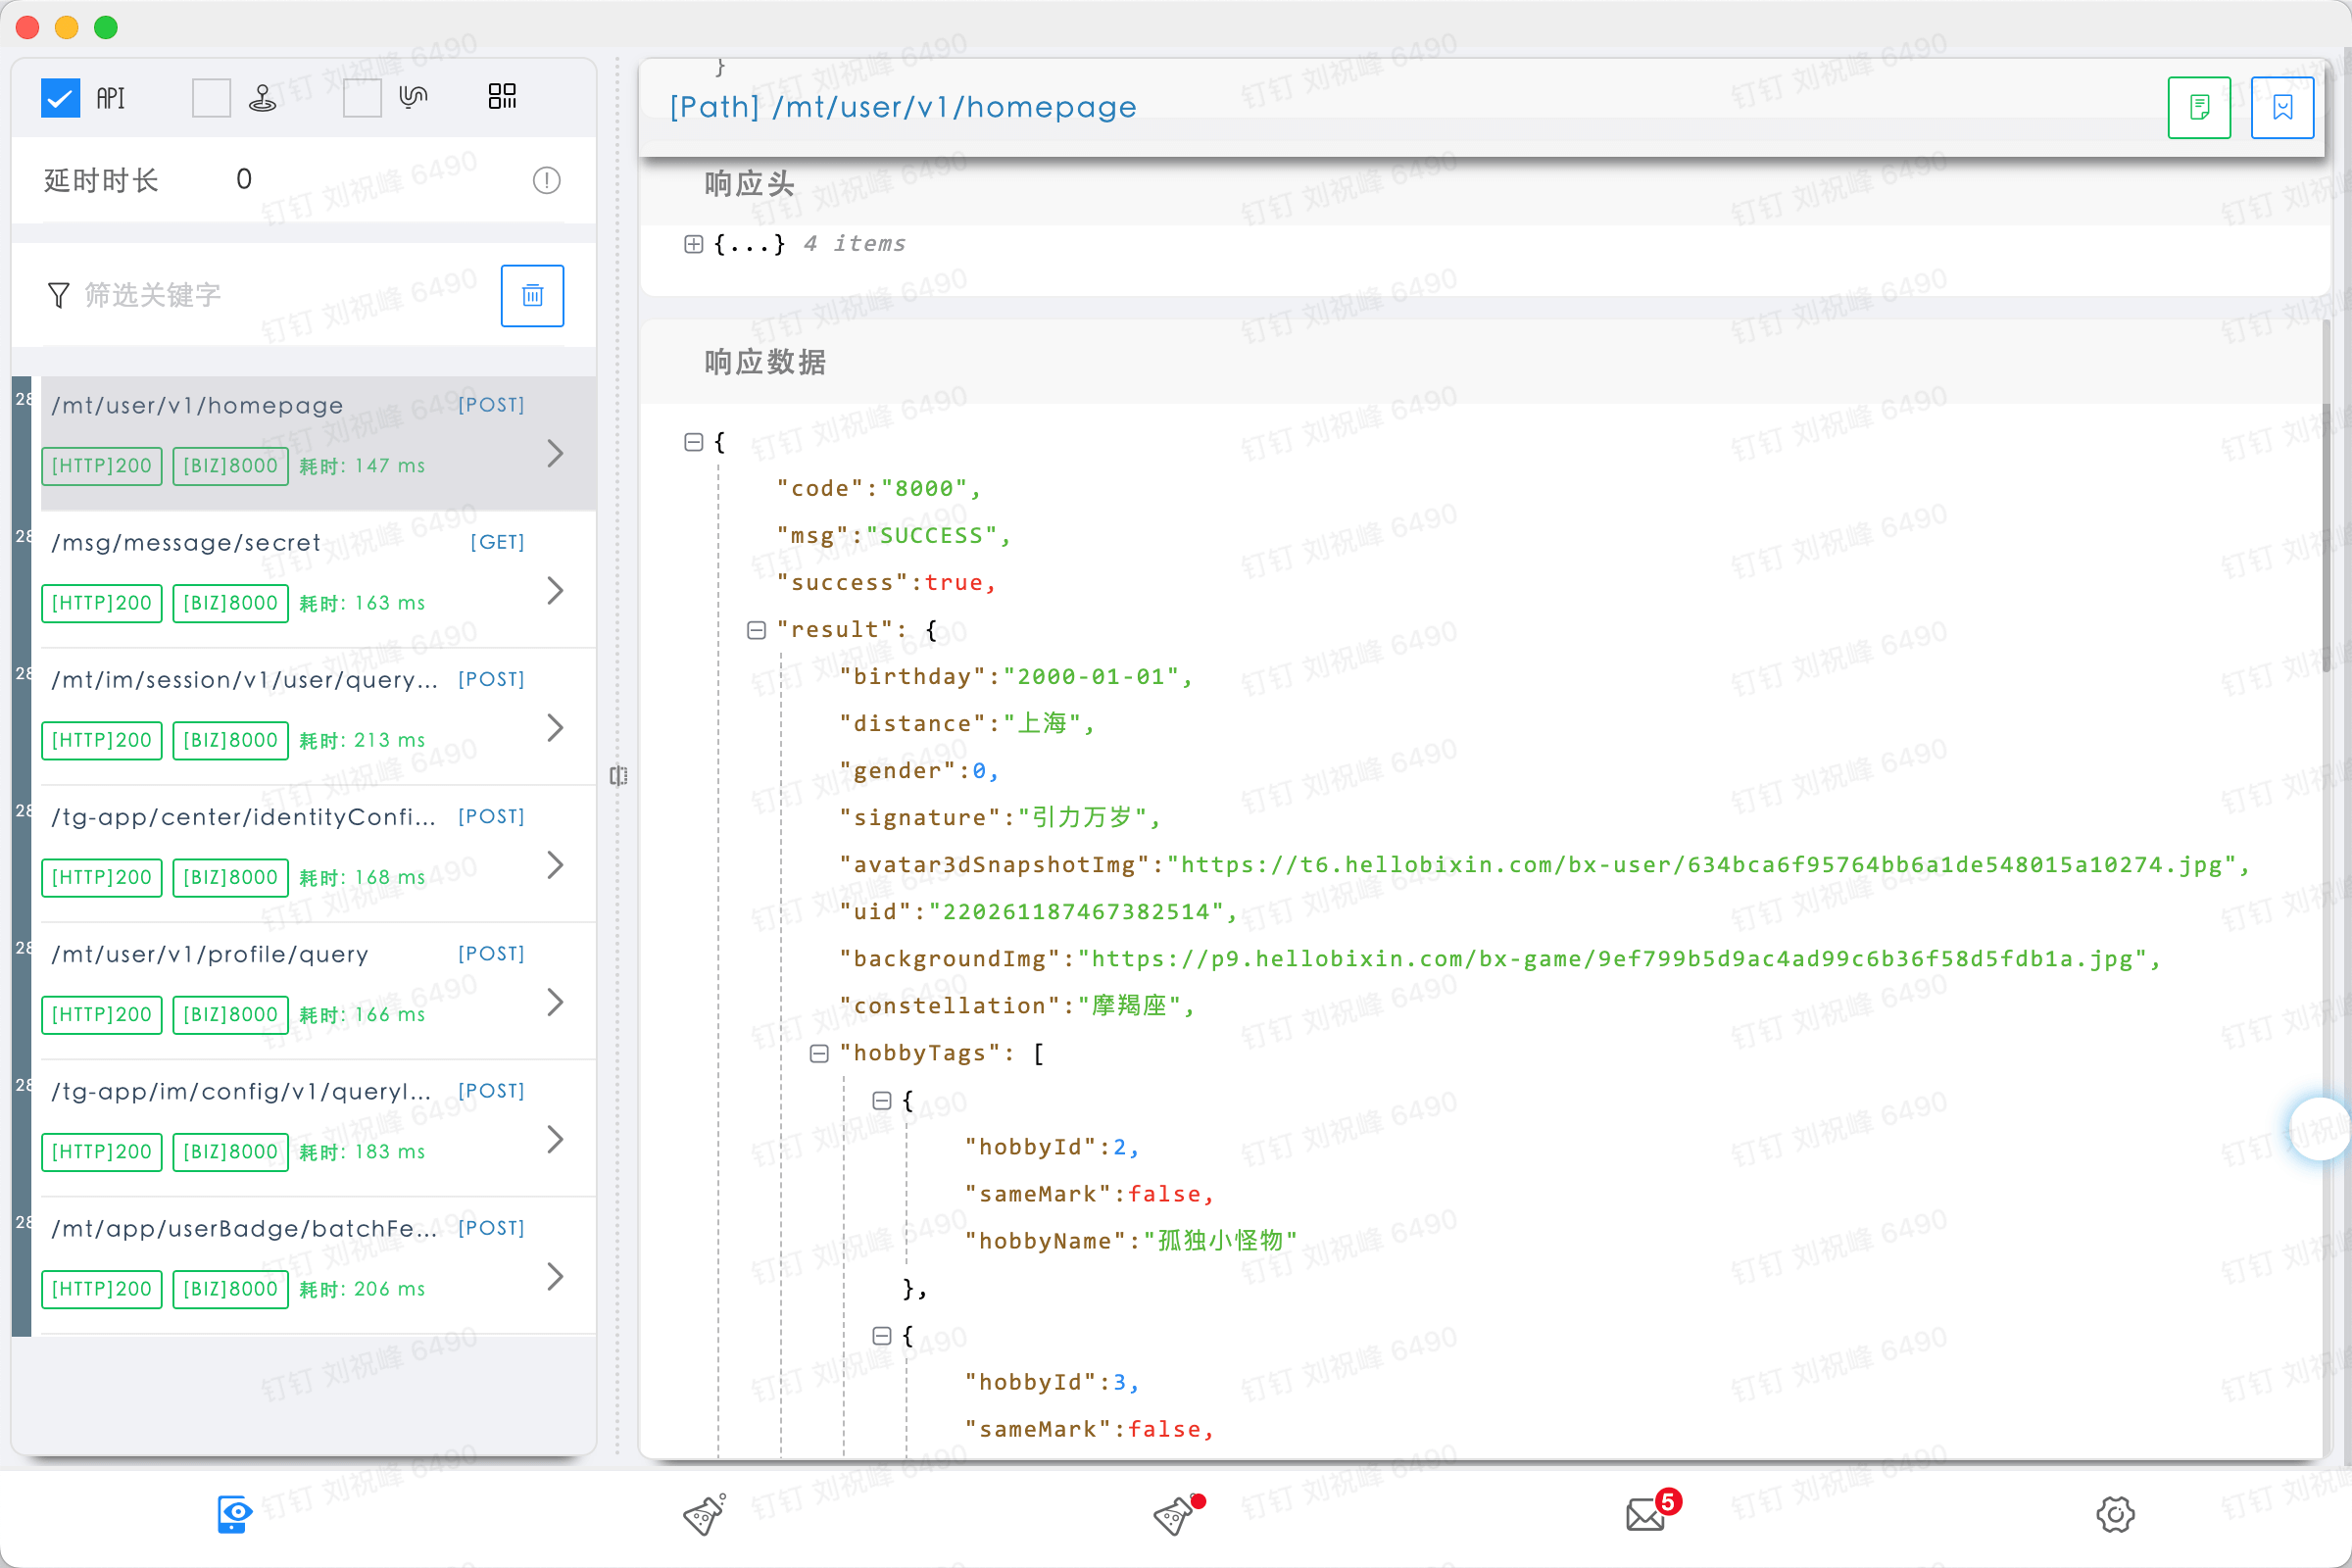
Task: Click the [GET] method label of /msg/message/secret
Action: [x=497, y=542]
